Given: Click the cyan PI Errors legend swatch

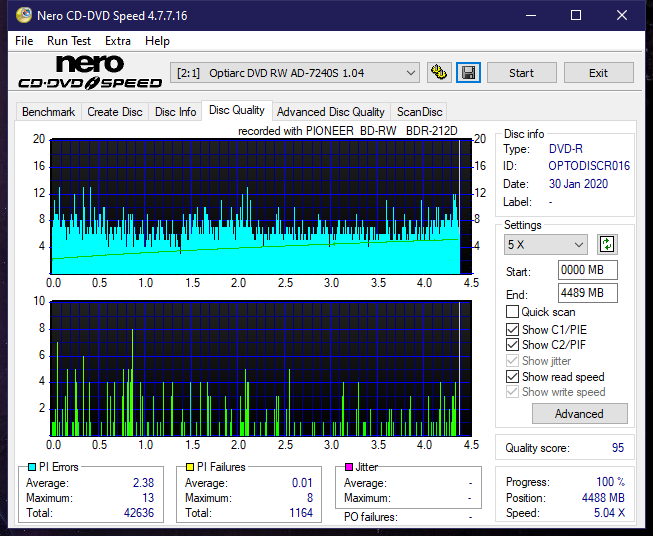Looking at the screenshot, I should [x=31, y=467].
